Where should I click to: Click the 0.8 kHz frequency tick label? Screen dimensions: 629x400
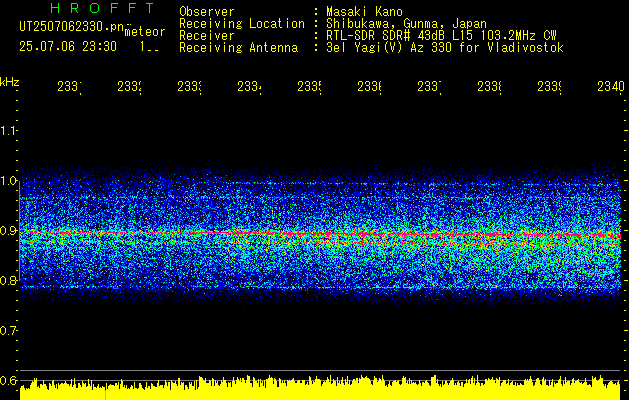8,280
